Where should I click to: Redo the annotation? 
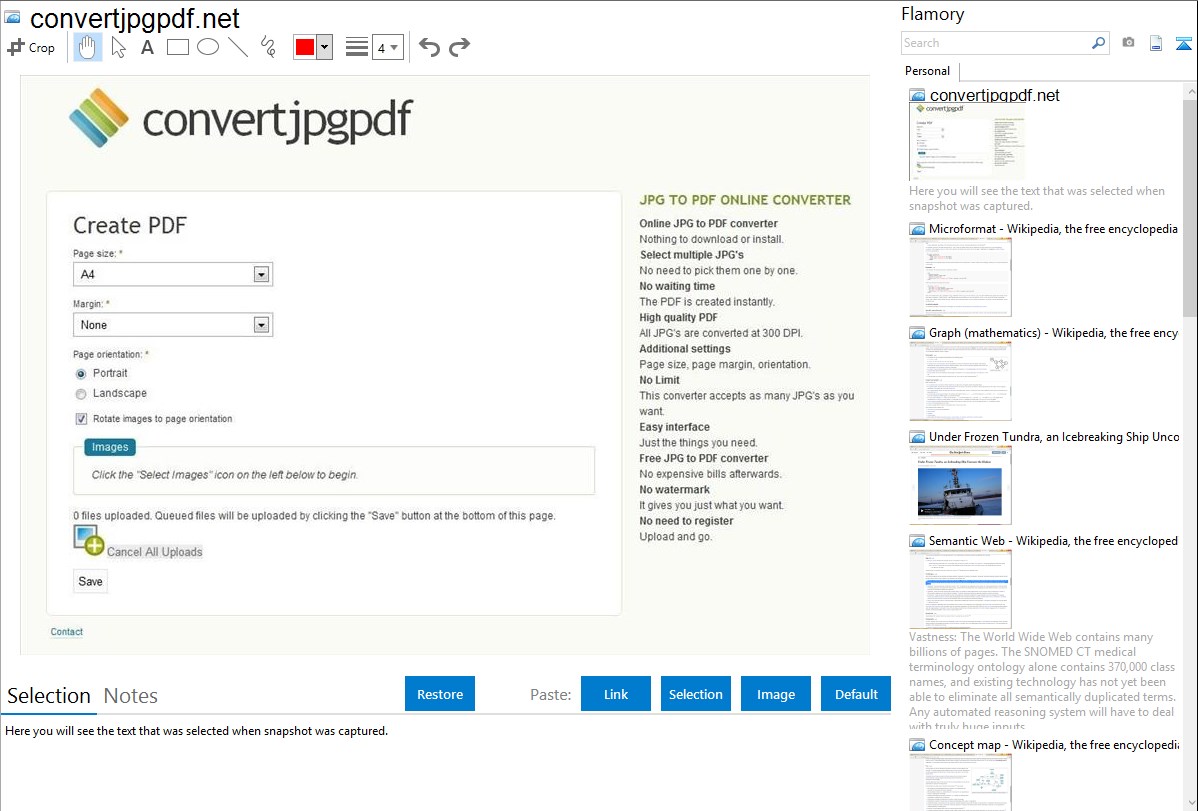459,47
